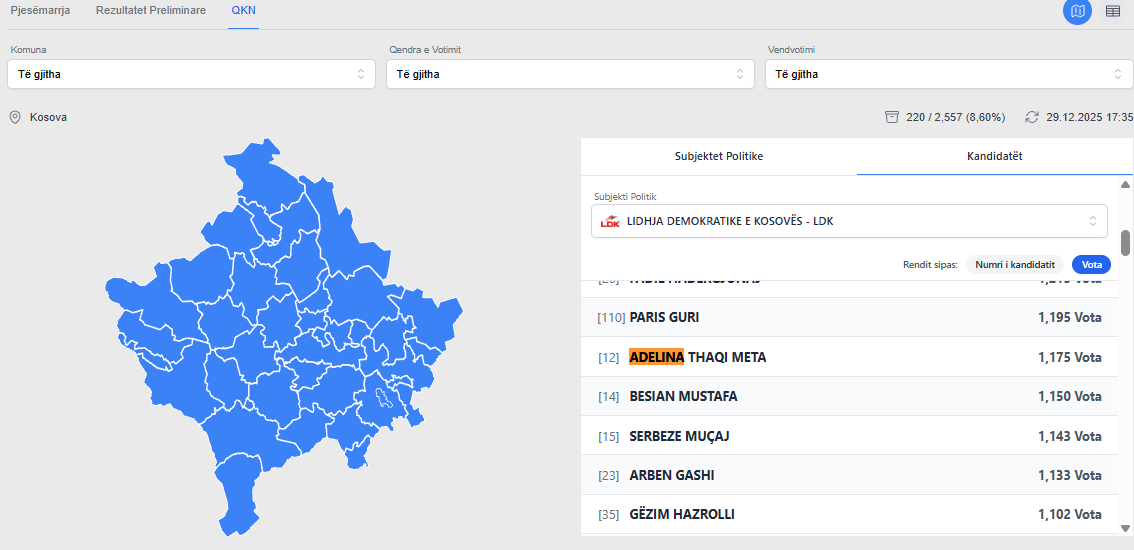This screenshot has height=550, width=1134.
Task: Click the Kosova location pin icon
Action: 15,117
